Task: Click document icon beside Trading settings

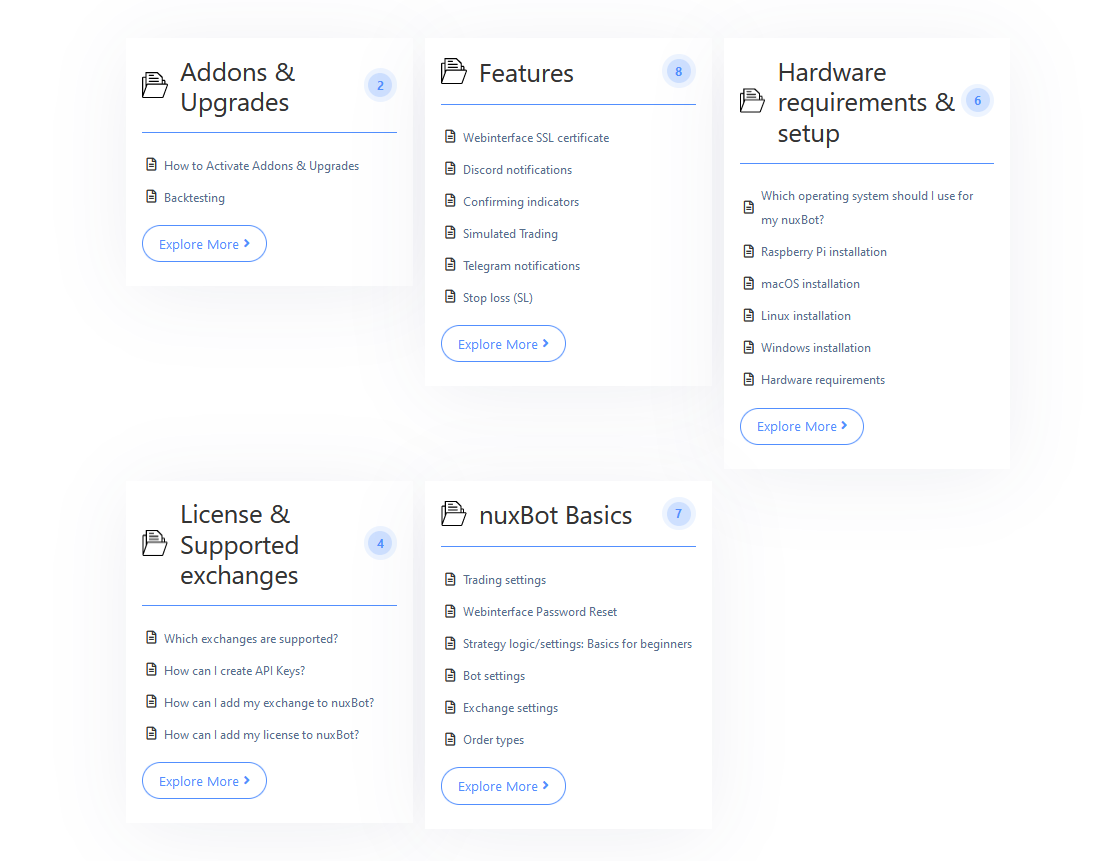Action: (451, 579)
